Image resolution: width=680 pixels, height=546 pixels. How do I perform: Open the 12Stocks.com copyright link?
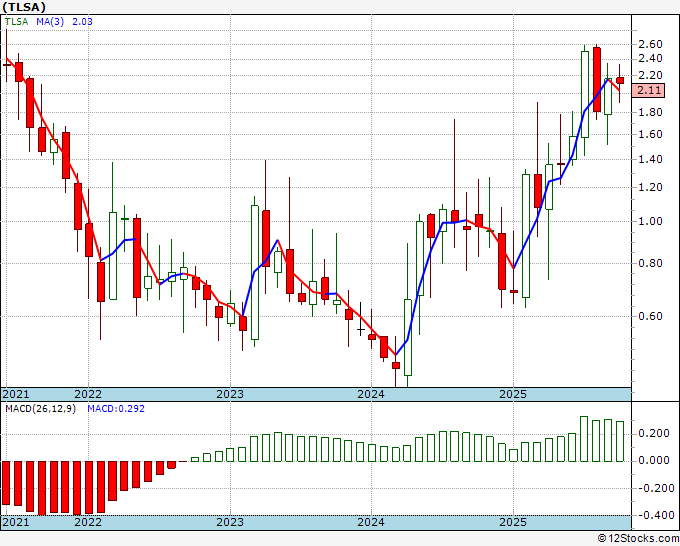click(x=638, y=539)
